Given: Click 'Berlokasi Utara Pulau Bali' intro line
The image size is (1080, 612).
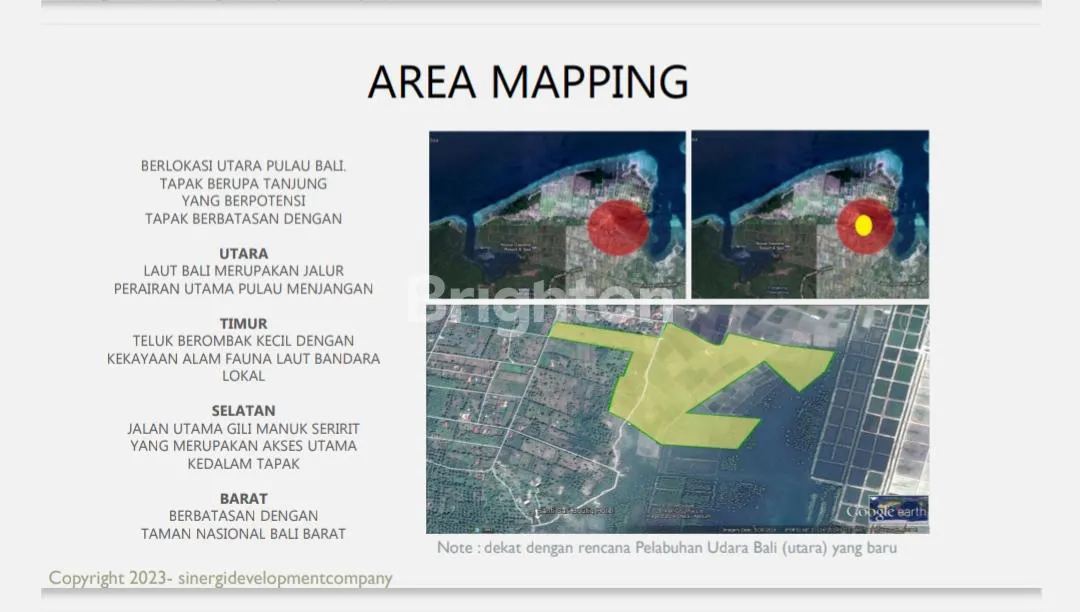Looking at the screenshot, I should (243, 166).
